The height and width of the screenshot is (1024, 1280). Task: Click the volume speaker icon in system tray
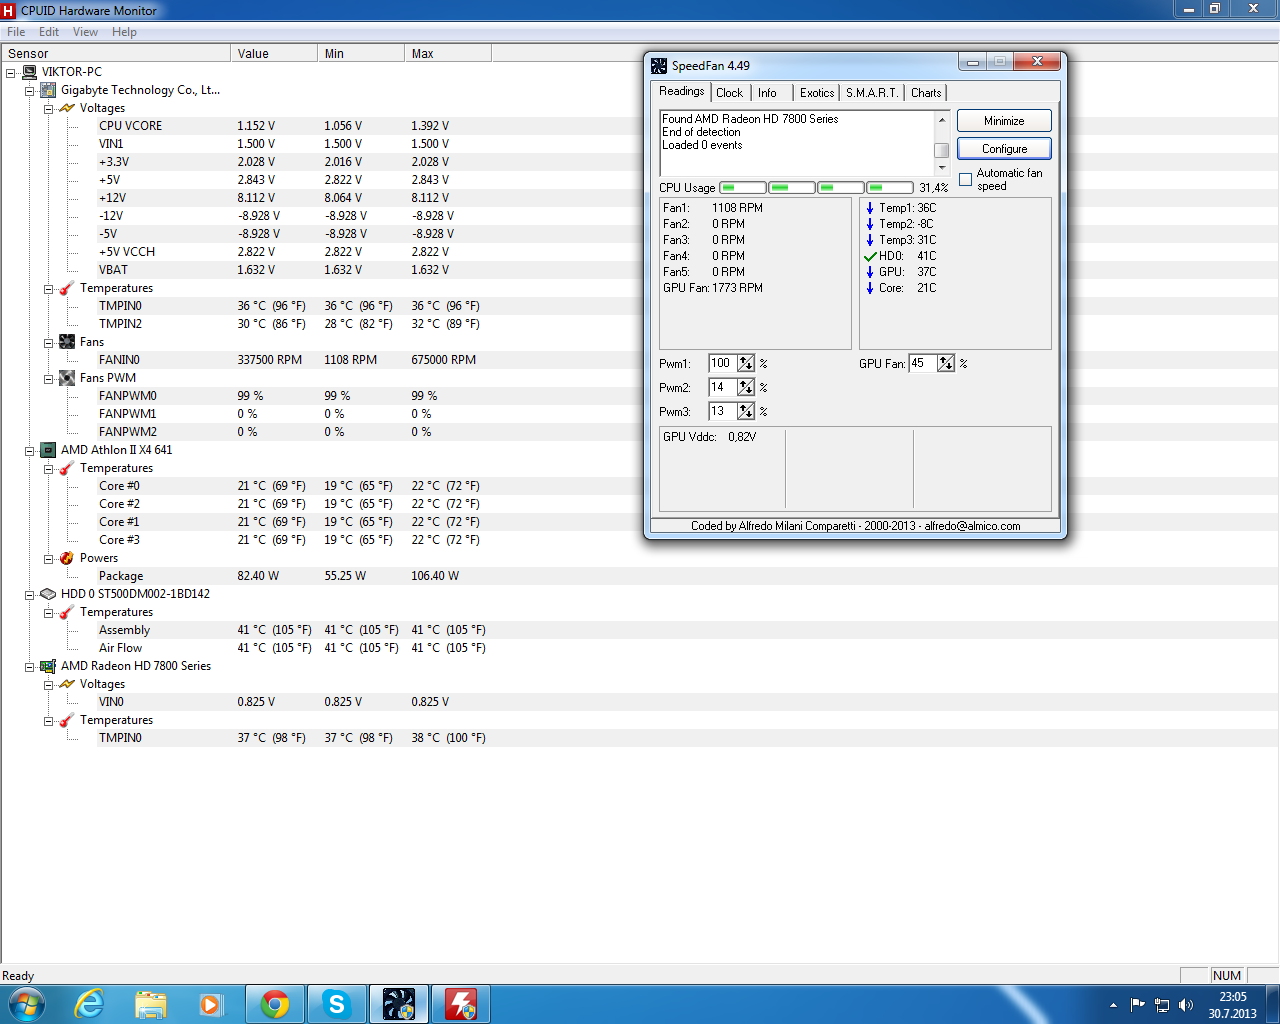tap(1186, 1005)
